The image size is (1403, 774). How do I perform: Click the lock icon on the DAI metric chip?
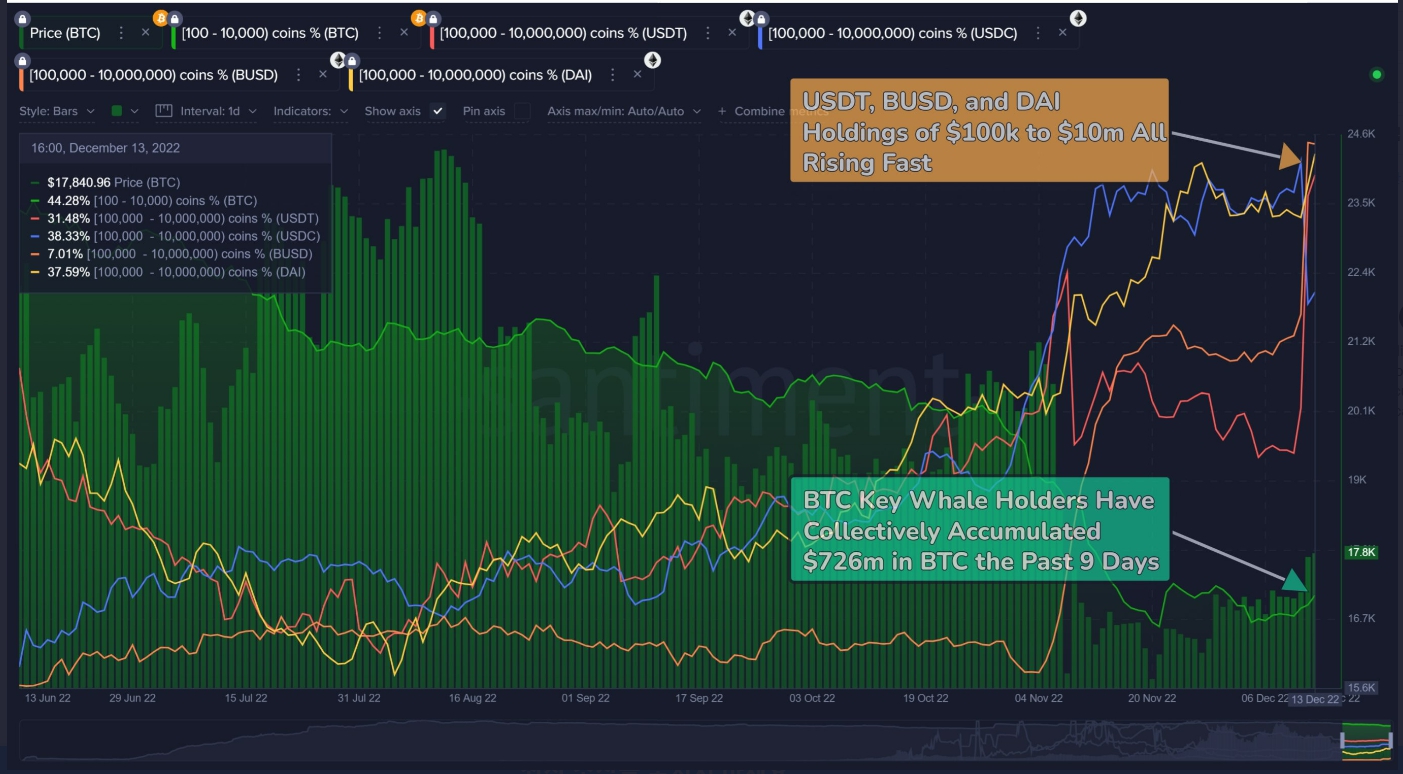[352, 62]
